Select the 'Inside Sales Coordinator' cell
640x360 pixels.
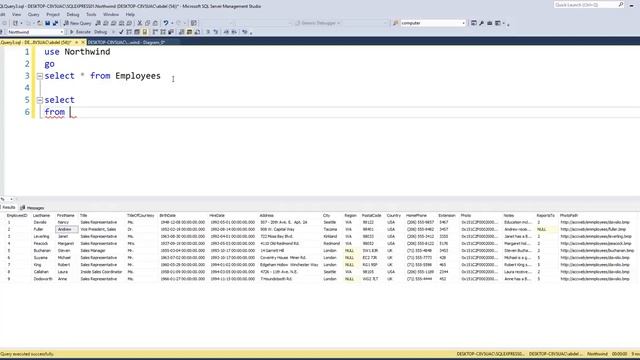101,272
